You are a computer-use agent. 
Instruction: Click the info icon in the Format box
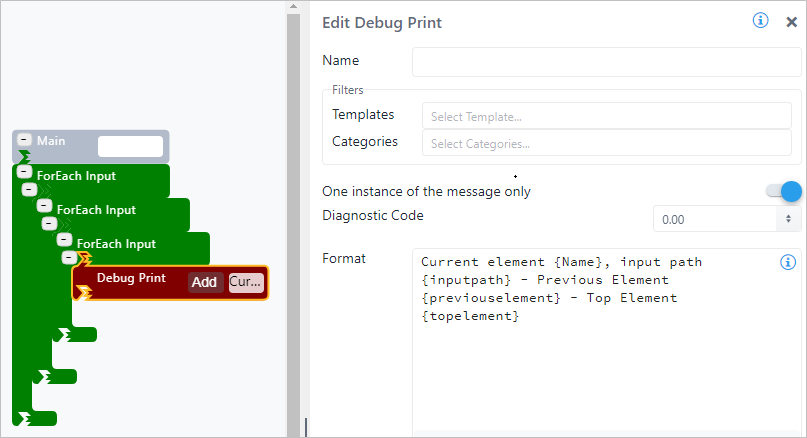pos(787,262)
